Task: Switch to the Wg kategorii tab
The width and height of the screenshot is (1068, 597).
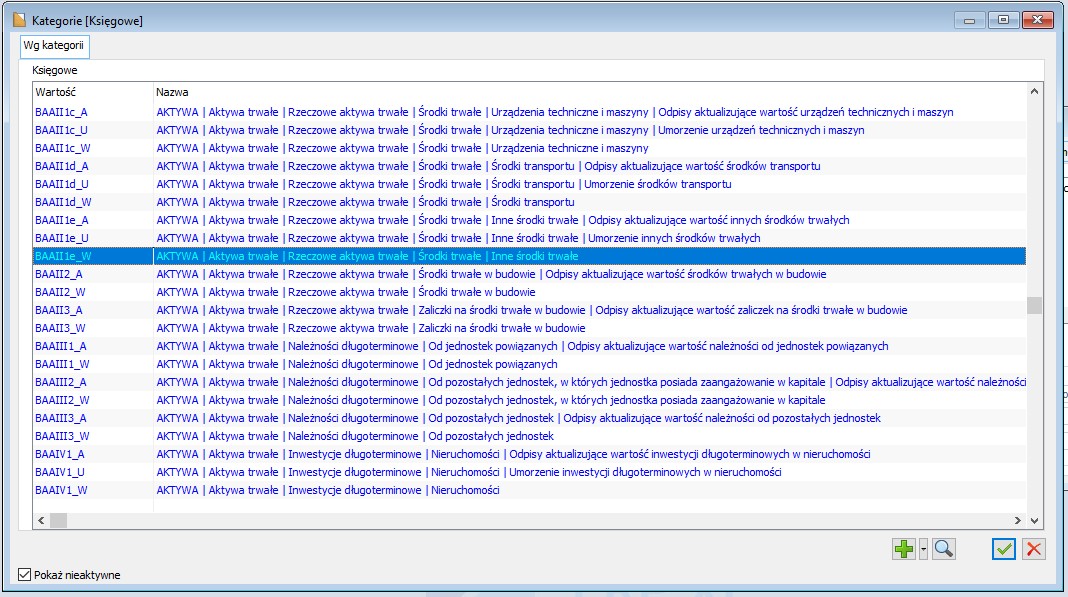Action: 55,46
